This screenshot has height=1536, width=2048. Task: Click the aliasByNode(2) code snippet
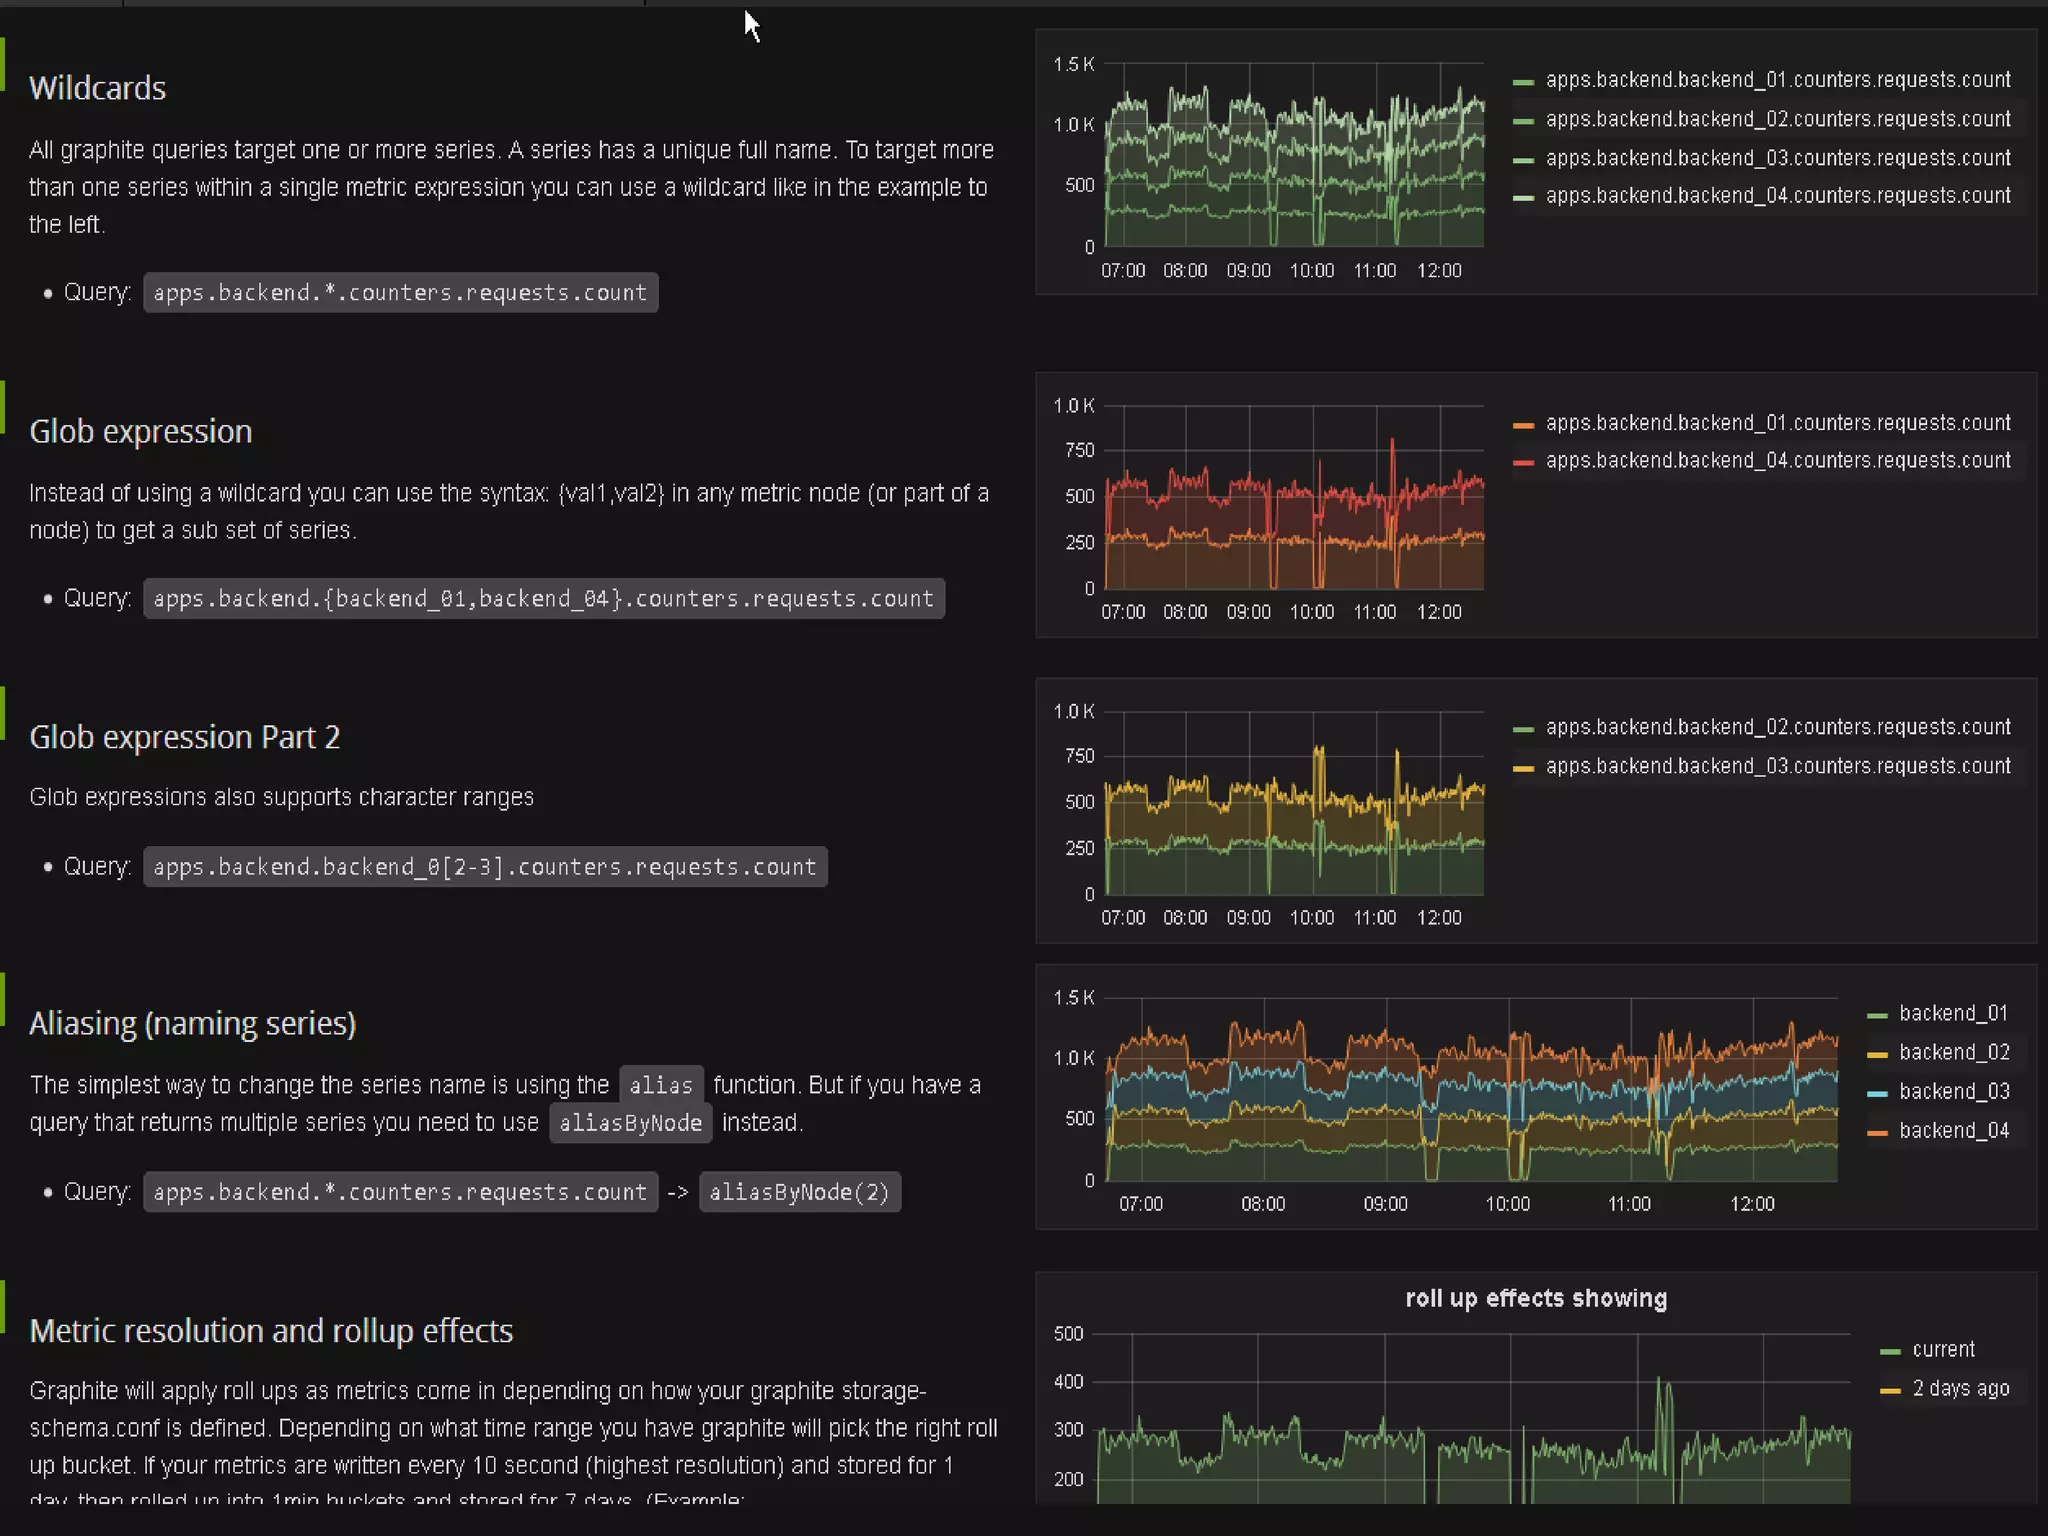[x=799, y=1193]
